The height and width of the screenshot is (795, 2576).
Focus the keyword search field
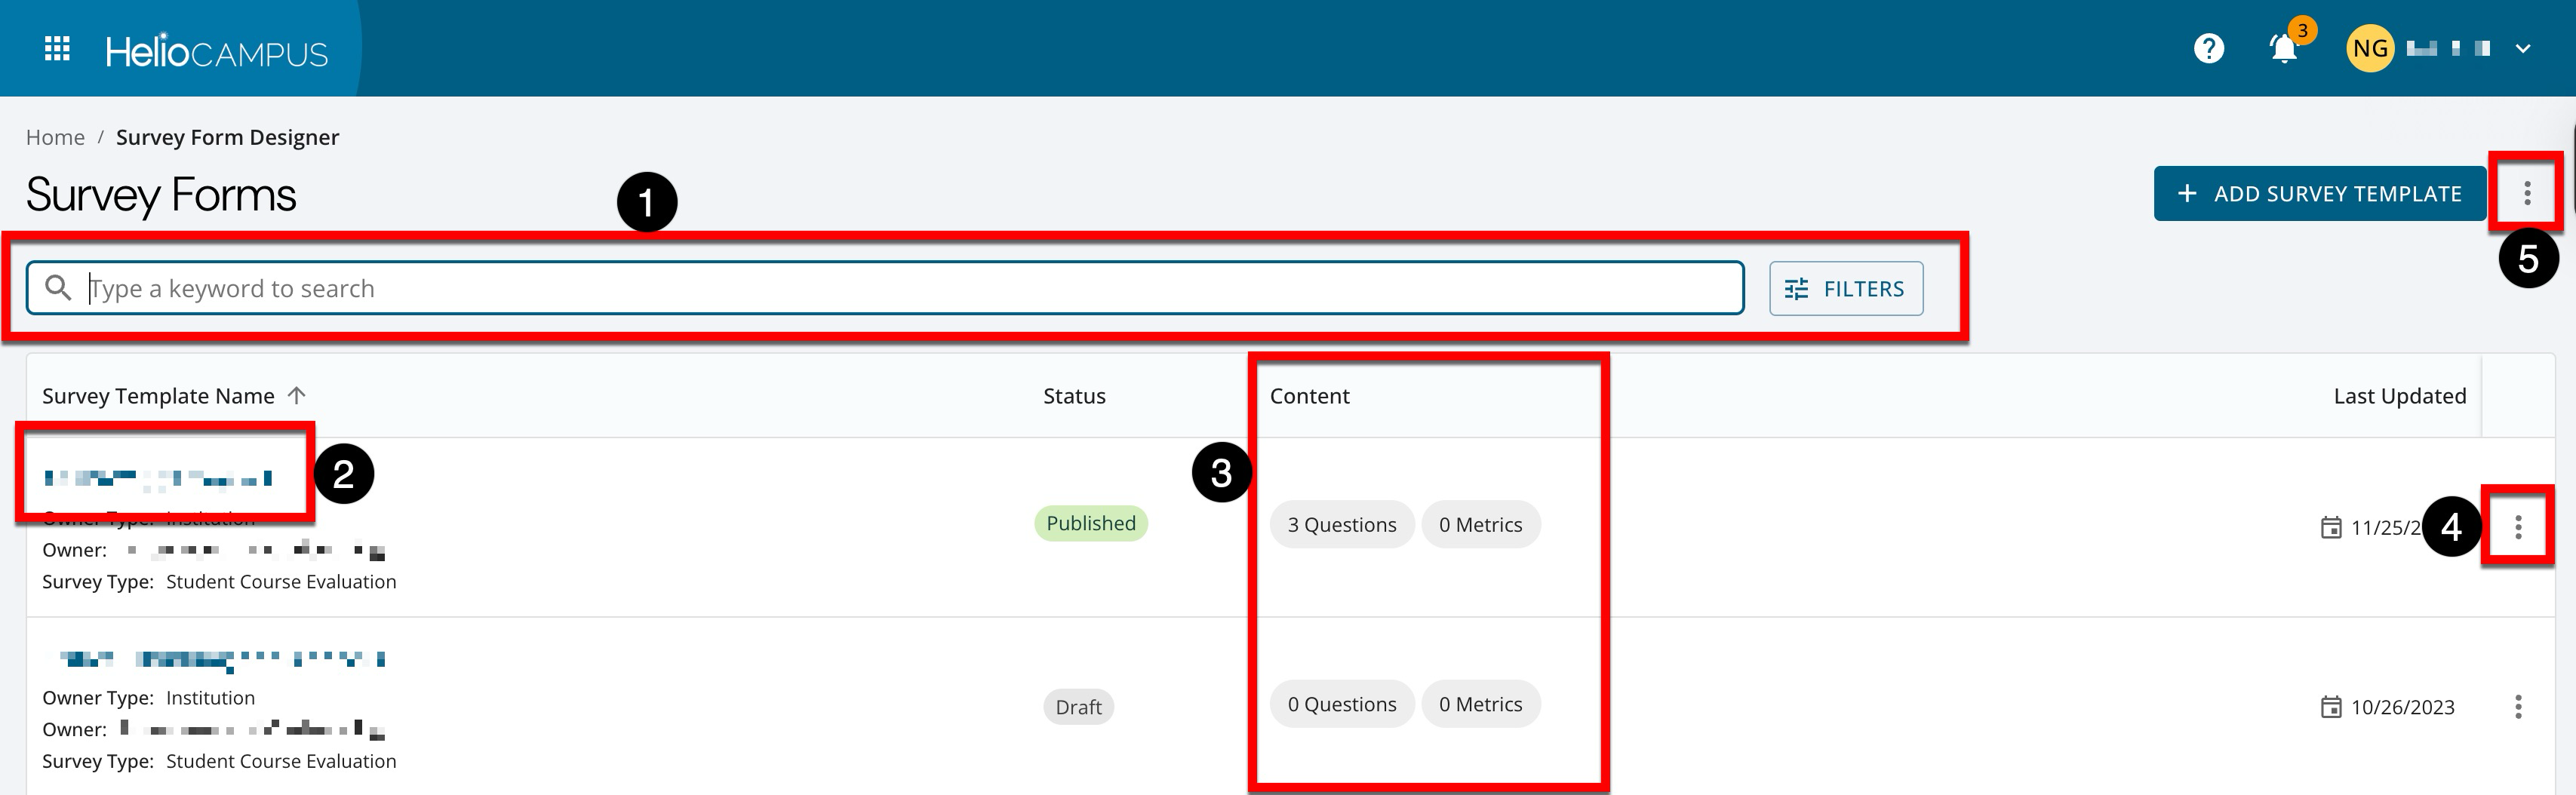[900, 288]
